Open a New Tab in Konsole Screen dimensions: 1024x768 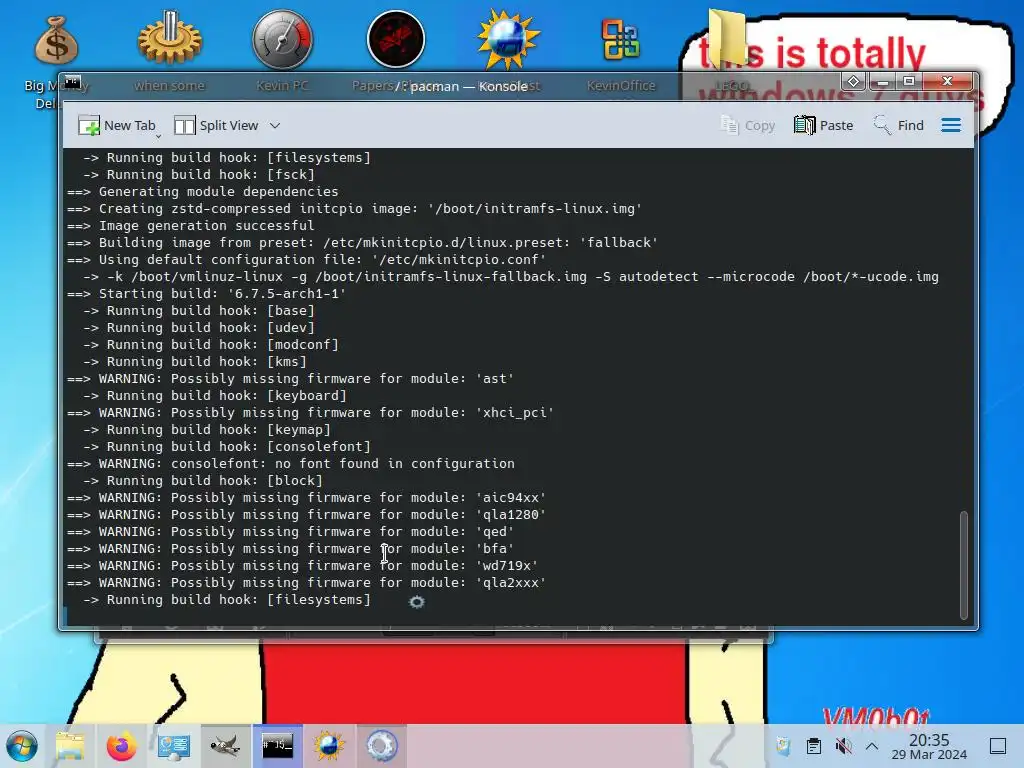(116, 125)
